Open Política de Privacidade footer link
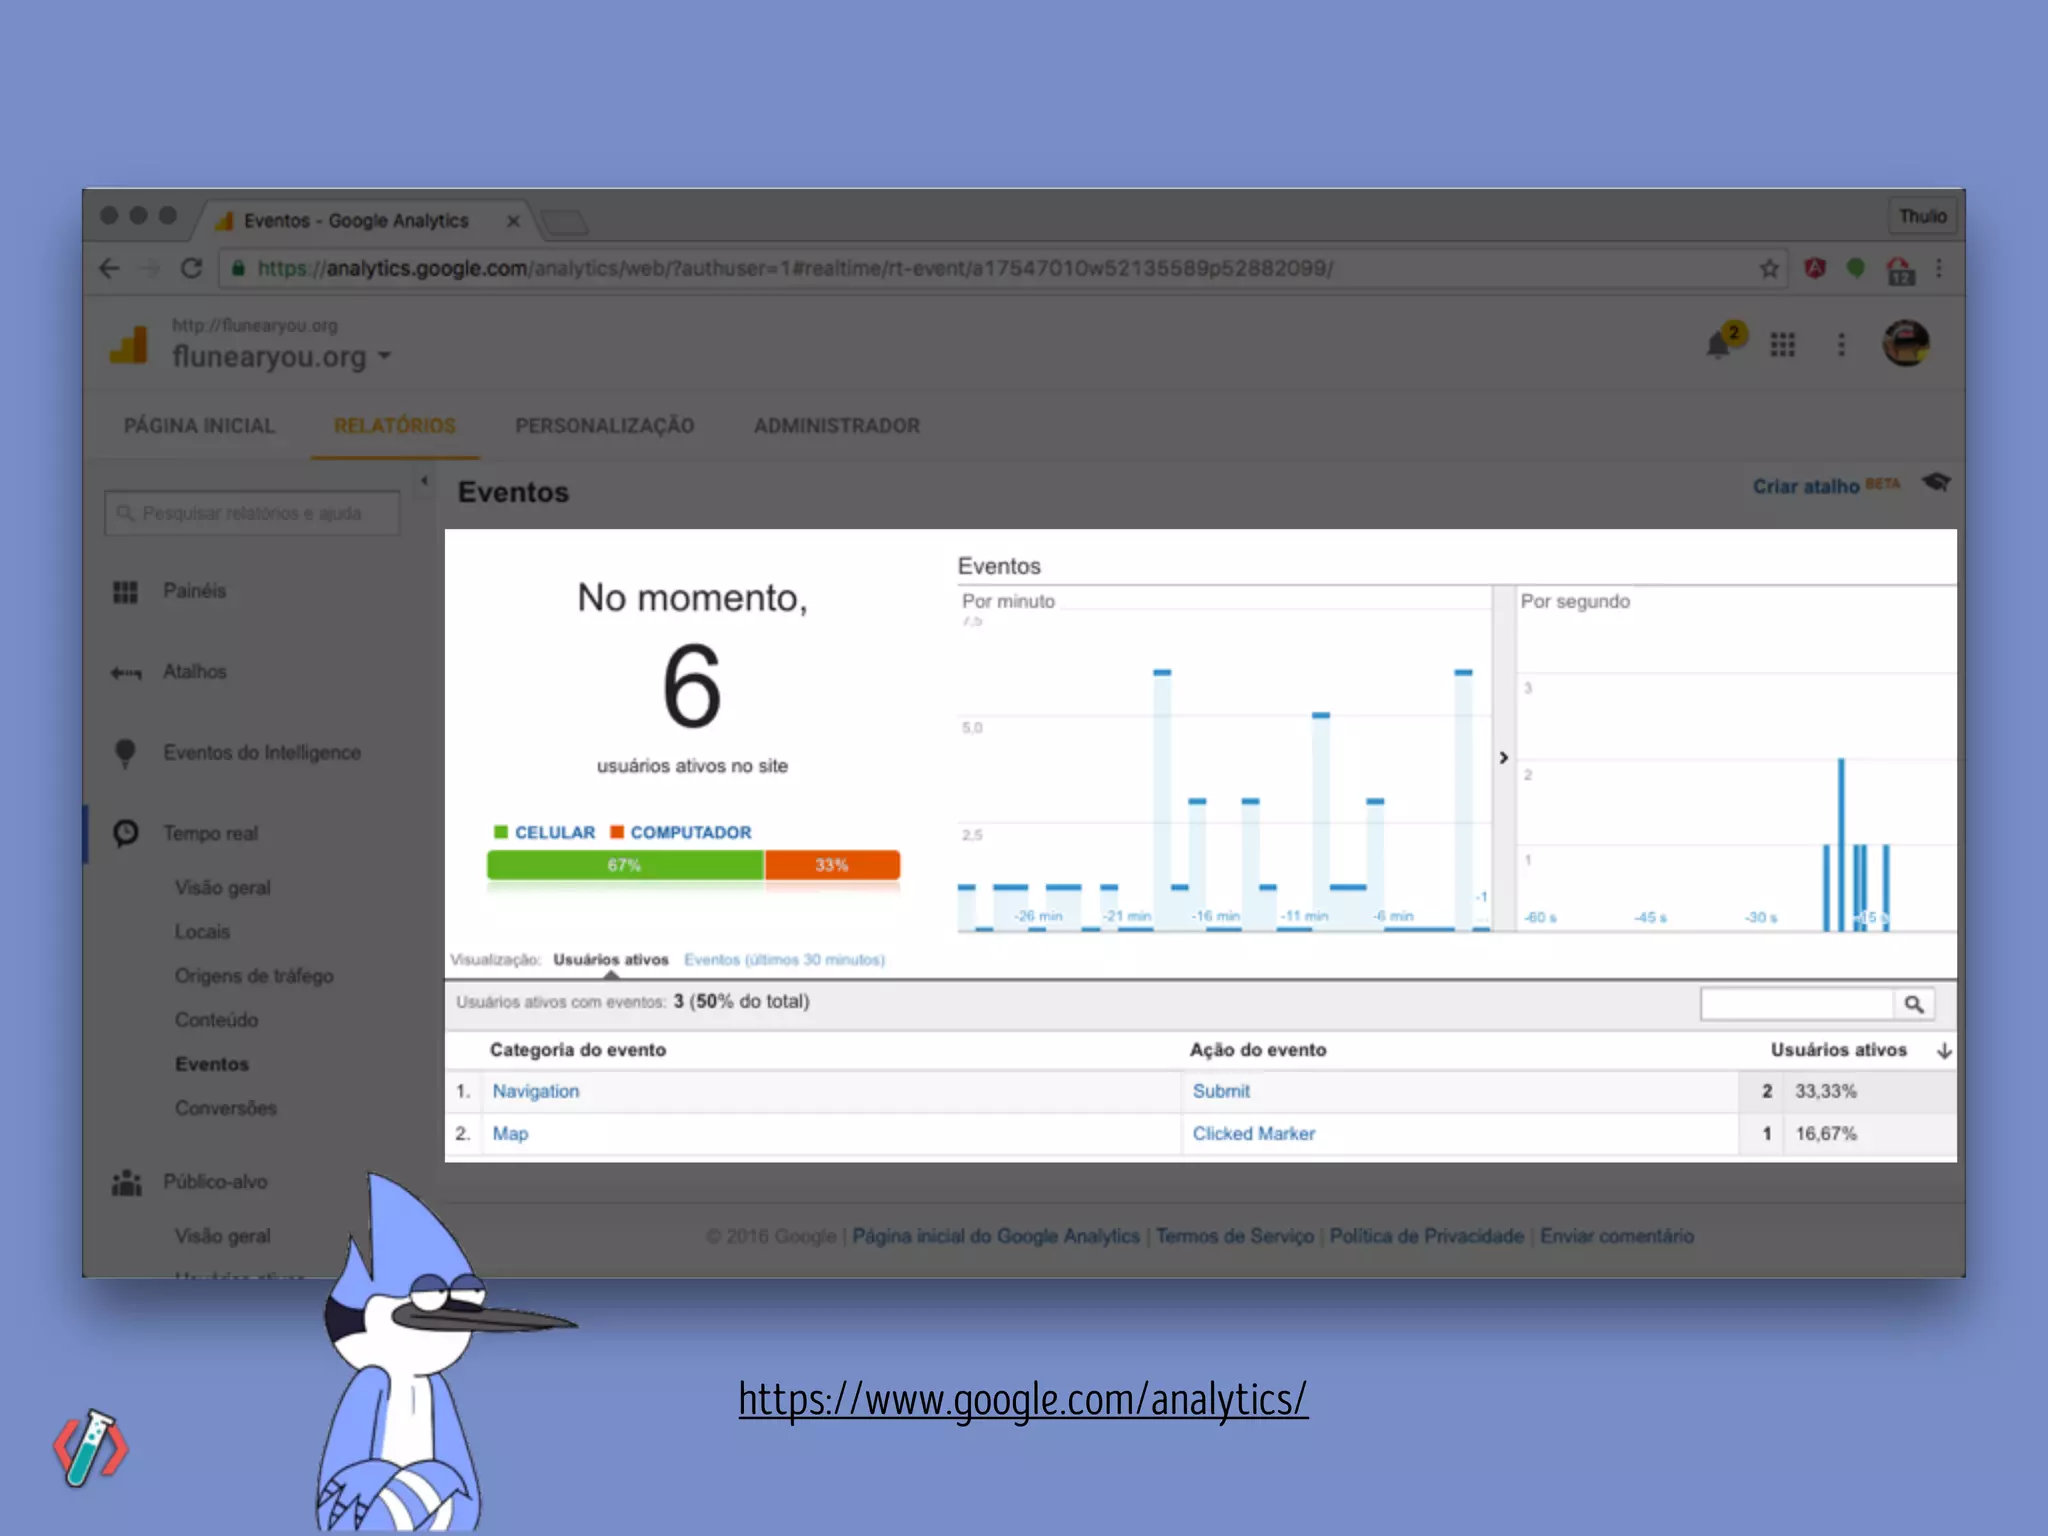 (x=1427, y=1237)
